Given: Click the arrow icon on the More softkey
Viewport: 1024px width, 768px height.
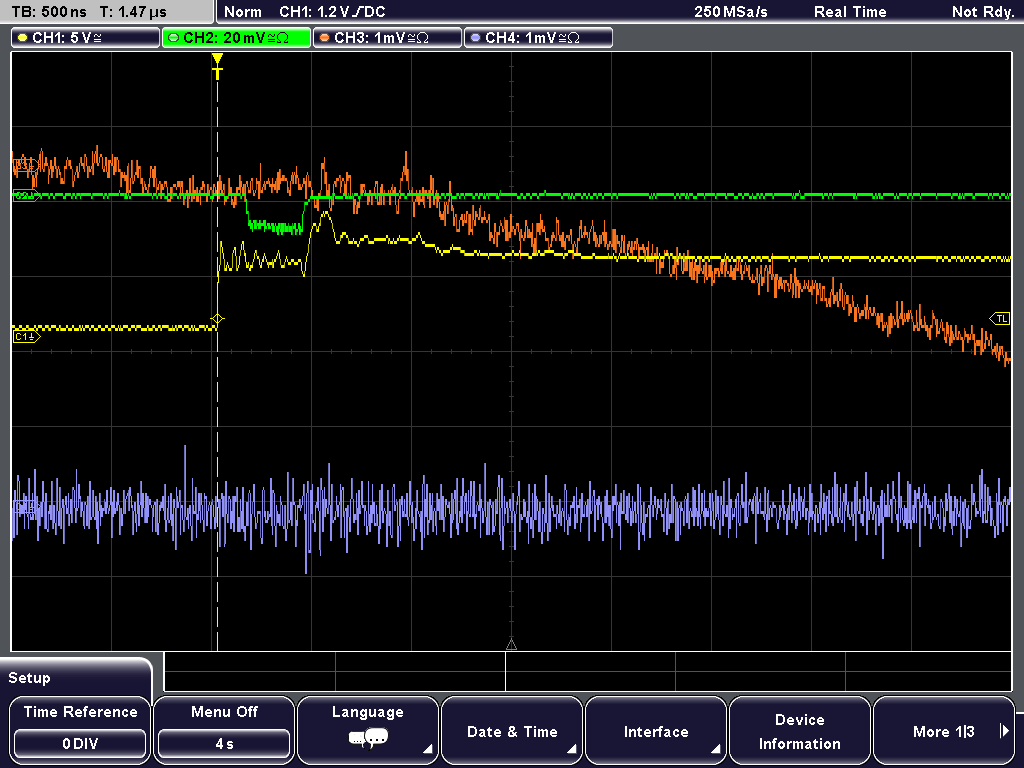Looking at the screenshot, I should coord(1004,731).
